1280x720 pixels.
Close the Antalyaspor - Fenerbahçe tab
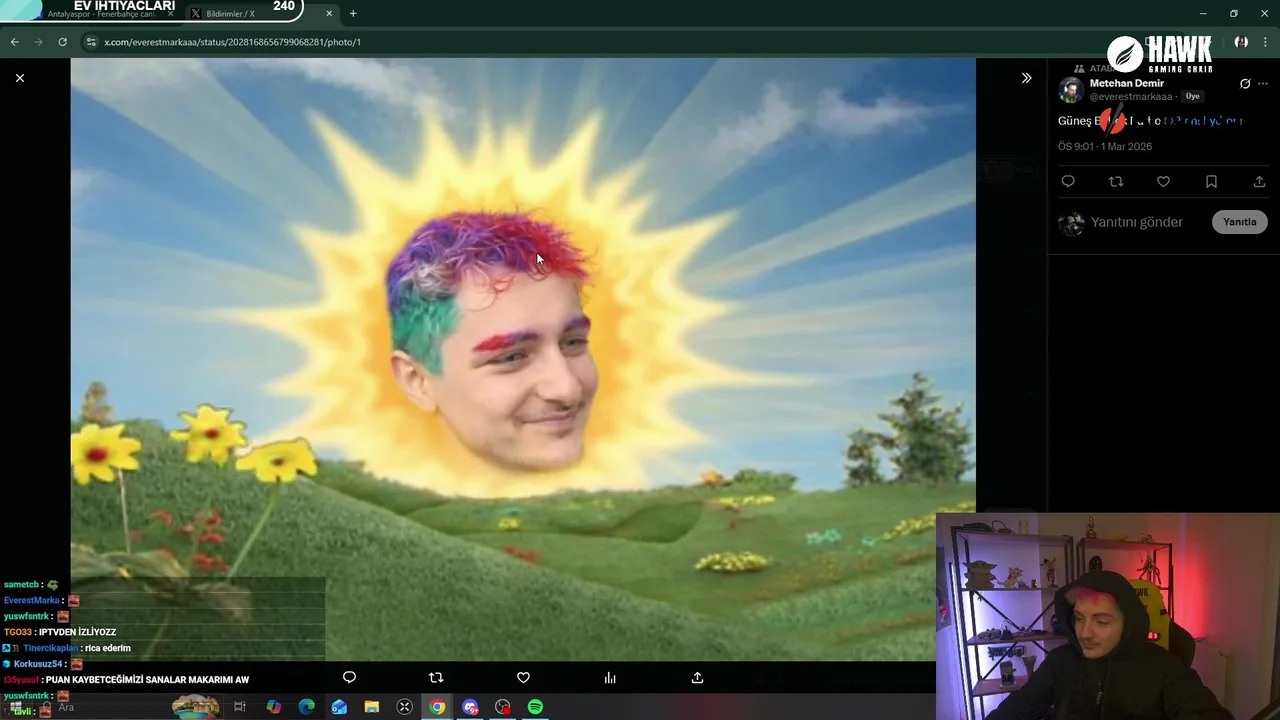[171, 14]
